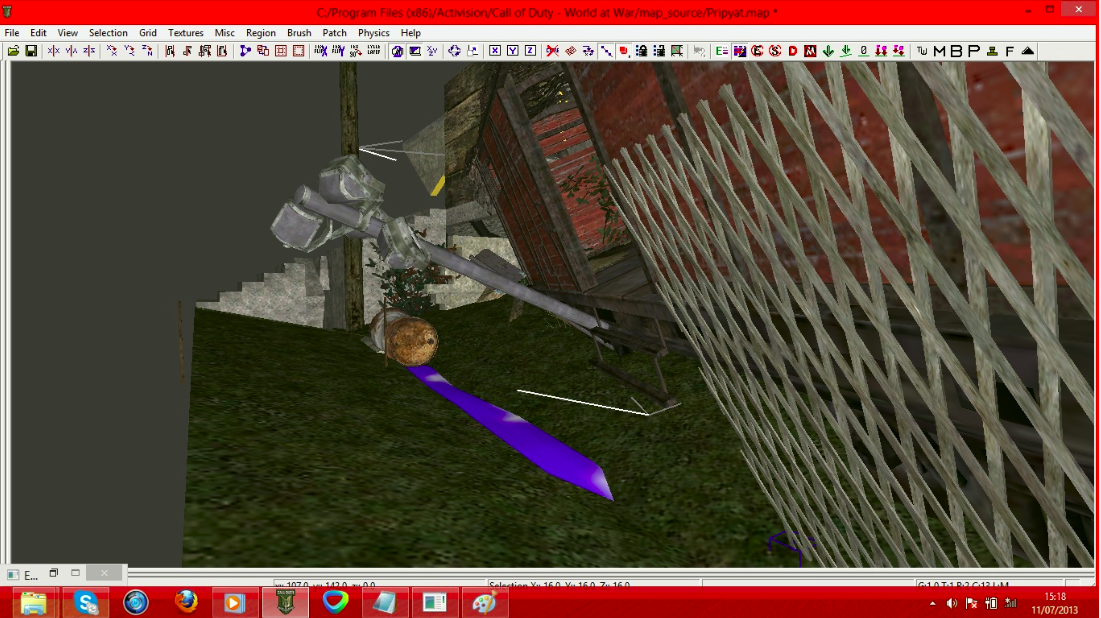1101x618 pixels.
Task: Rotate selection around the Y axis
Action: point(129,51)
